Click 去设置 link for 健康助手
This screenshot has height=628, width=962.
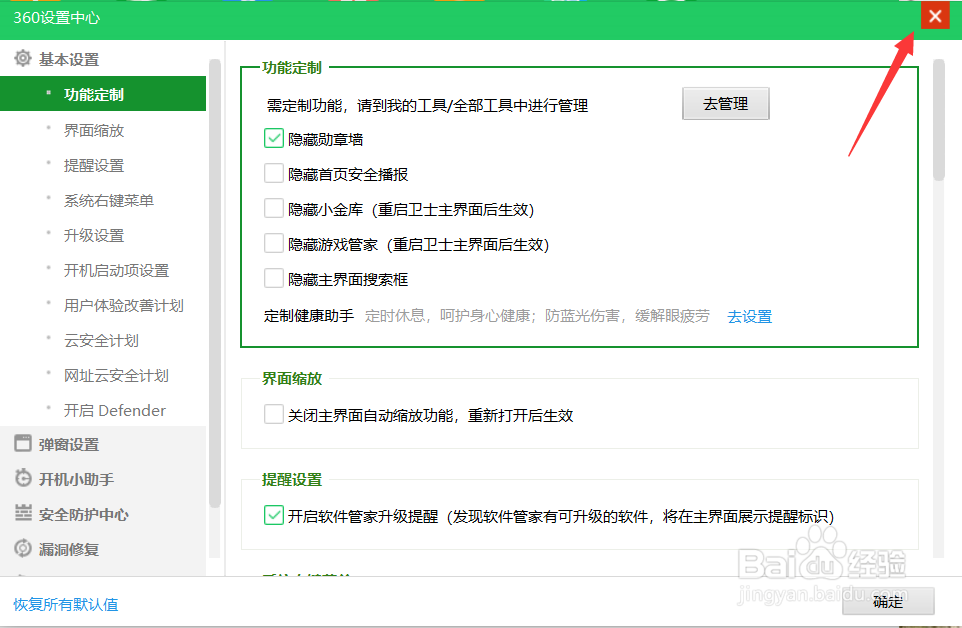749,316
